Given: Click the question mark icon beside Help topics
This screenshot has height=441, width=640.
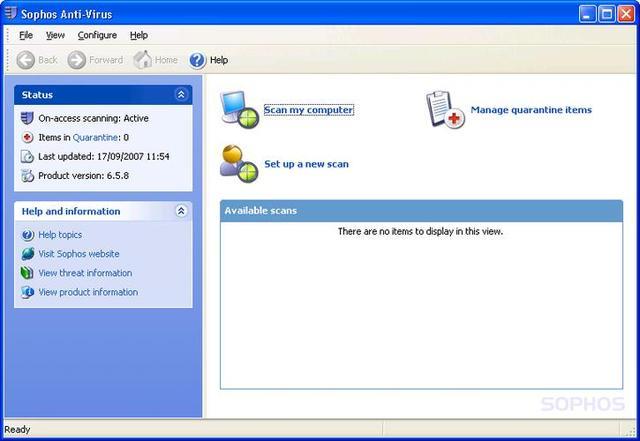Looking at the screenshot, I should (x=27, y=235).
